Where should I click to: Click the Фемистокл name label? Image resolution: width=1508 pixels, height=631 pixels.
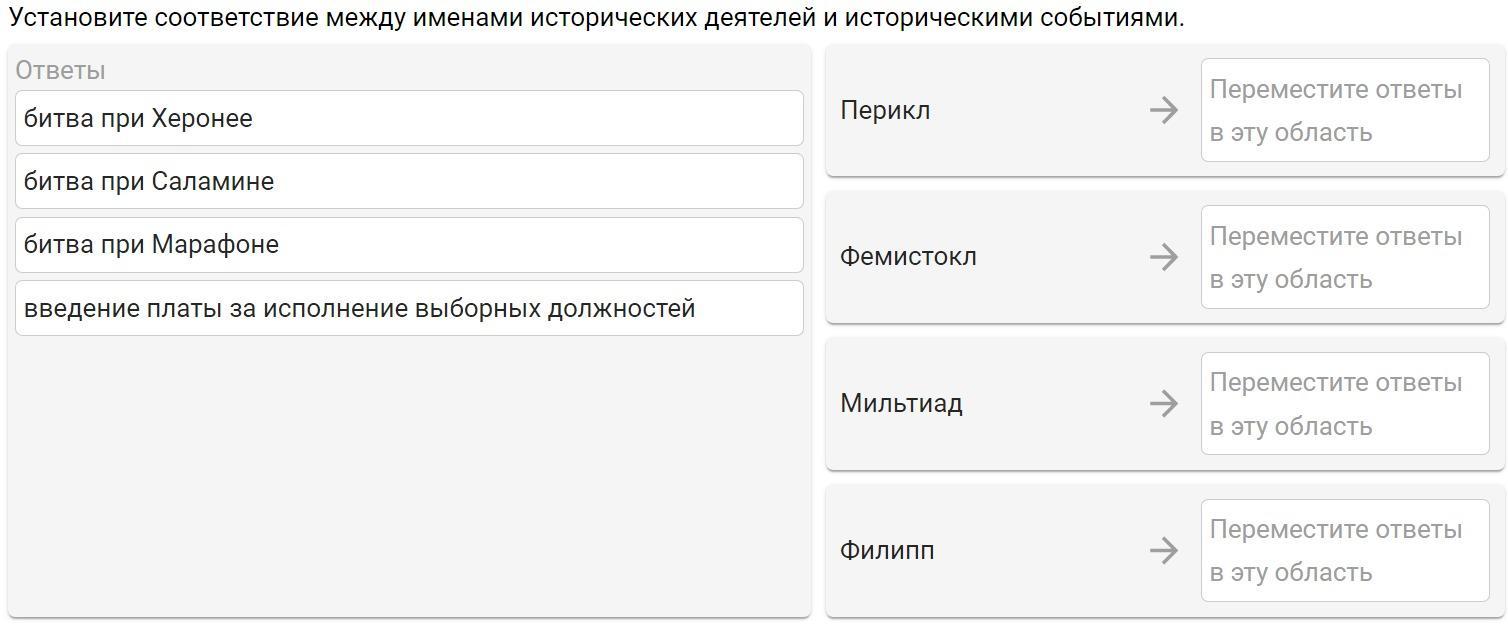908,257
